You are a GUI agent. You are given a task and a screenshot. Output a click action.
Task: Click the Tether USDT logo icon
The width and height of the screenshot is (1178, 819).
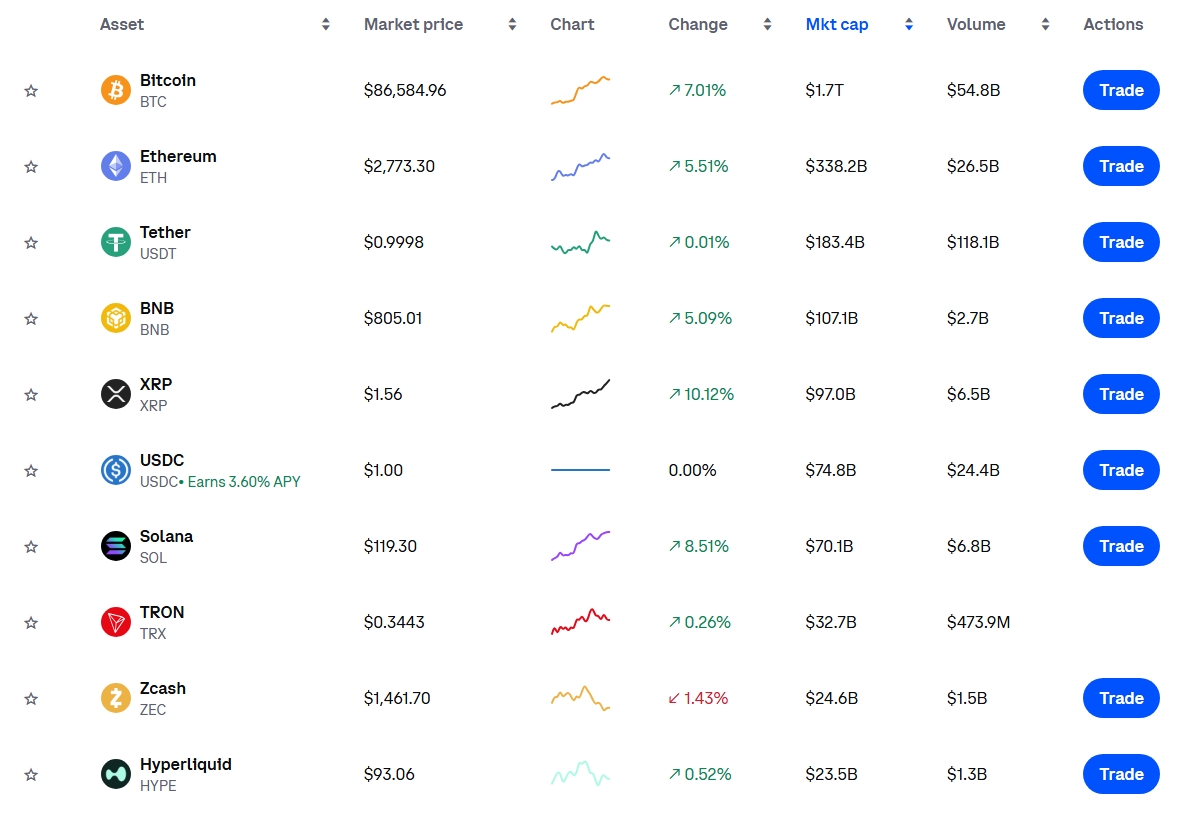(116, 242)
